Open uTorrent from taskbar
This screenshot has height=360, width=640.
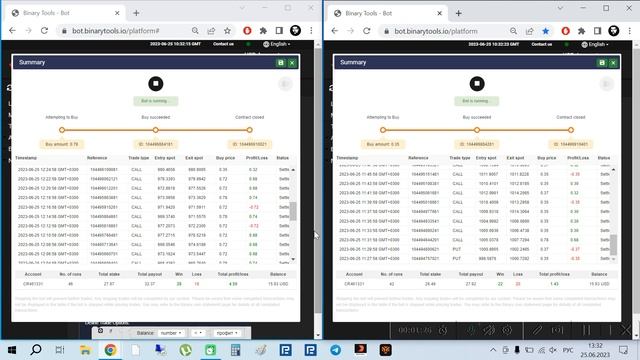[185, 350]
